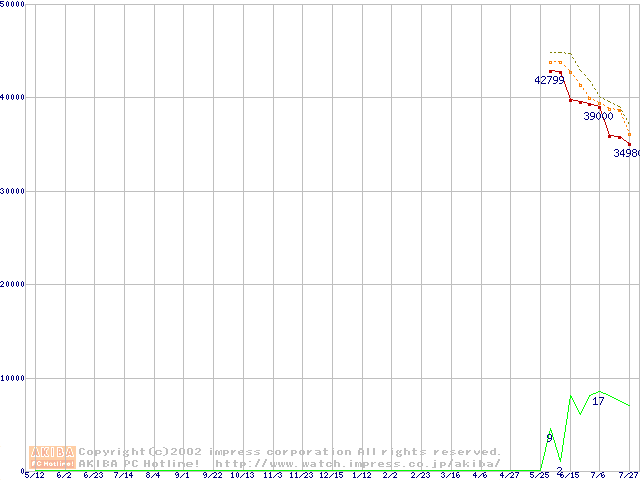Click the 10000 y-axis label
Viewport: 640px width, 480px height.
14,378
